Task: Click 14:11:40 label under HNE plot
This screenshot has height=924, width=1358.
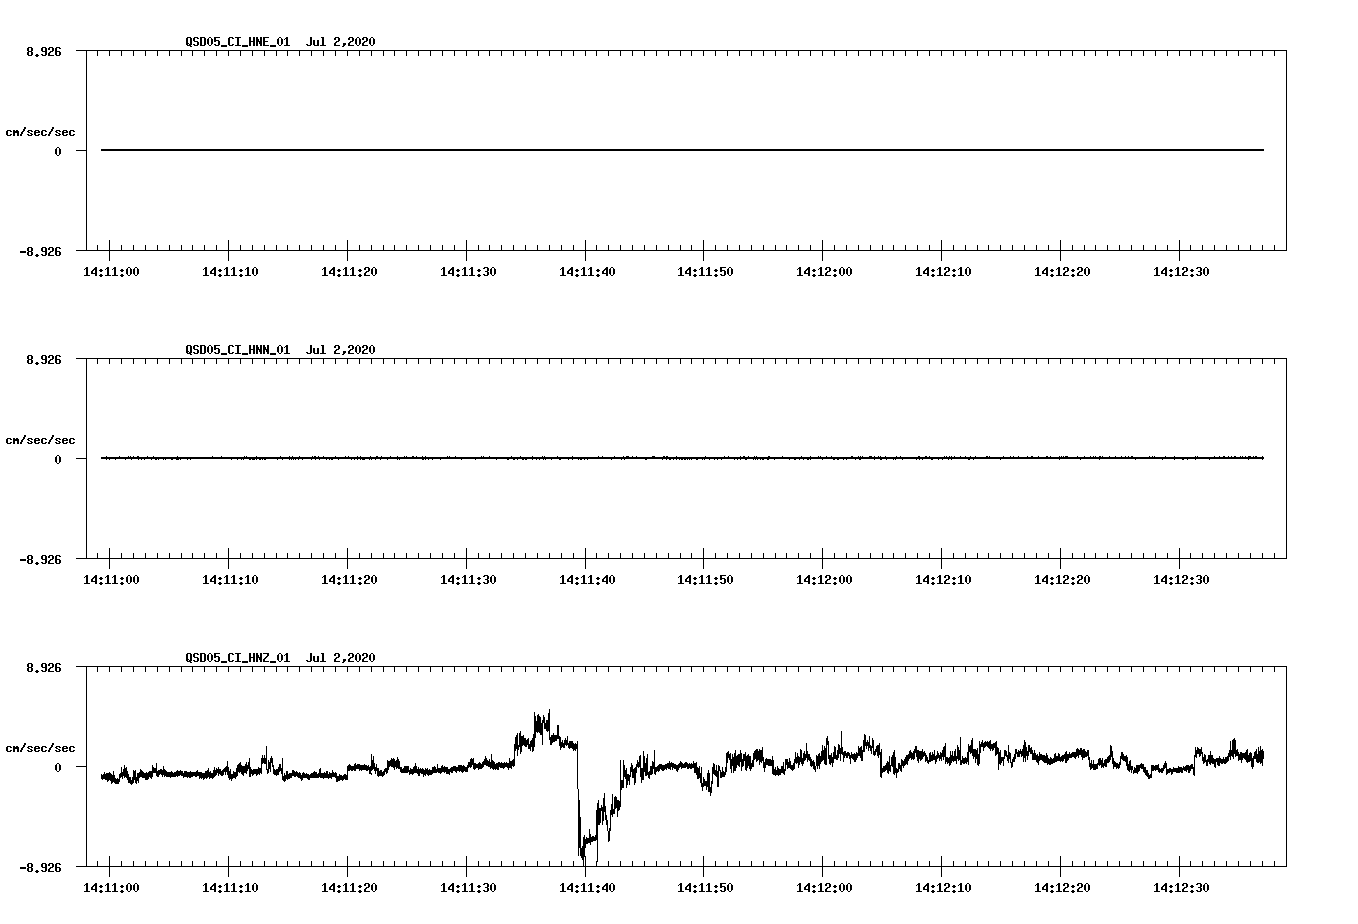Action: (586, 272)
